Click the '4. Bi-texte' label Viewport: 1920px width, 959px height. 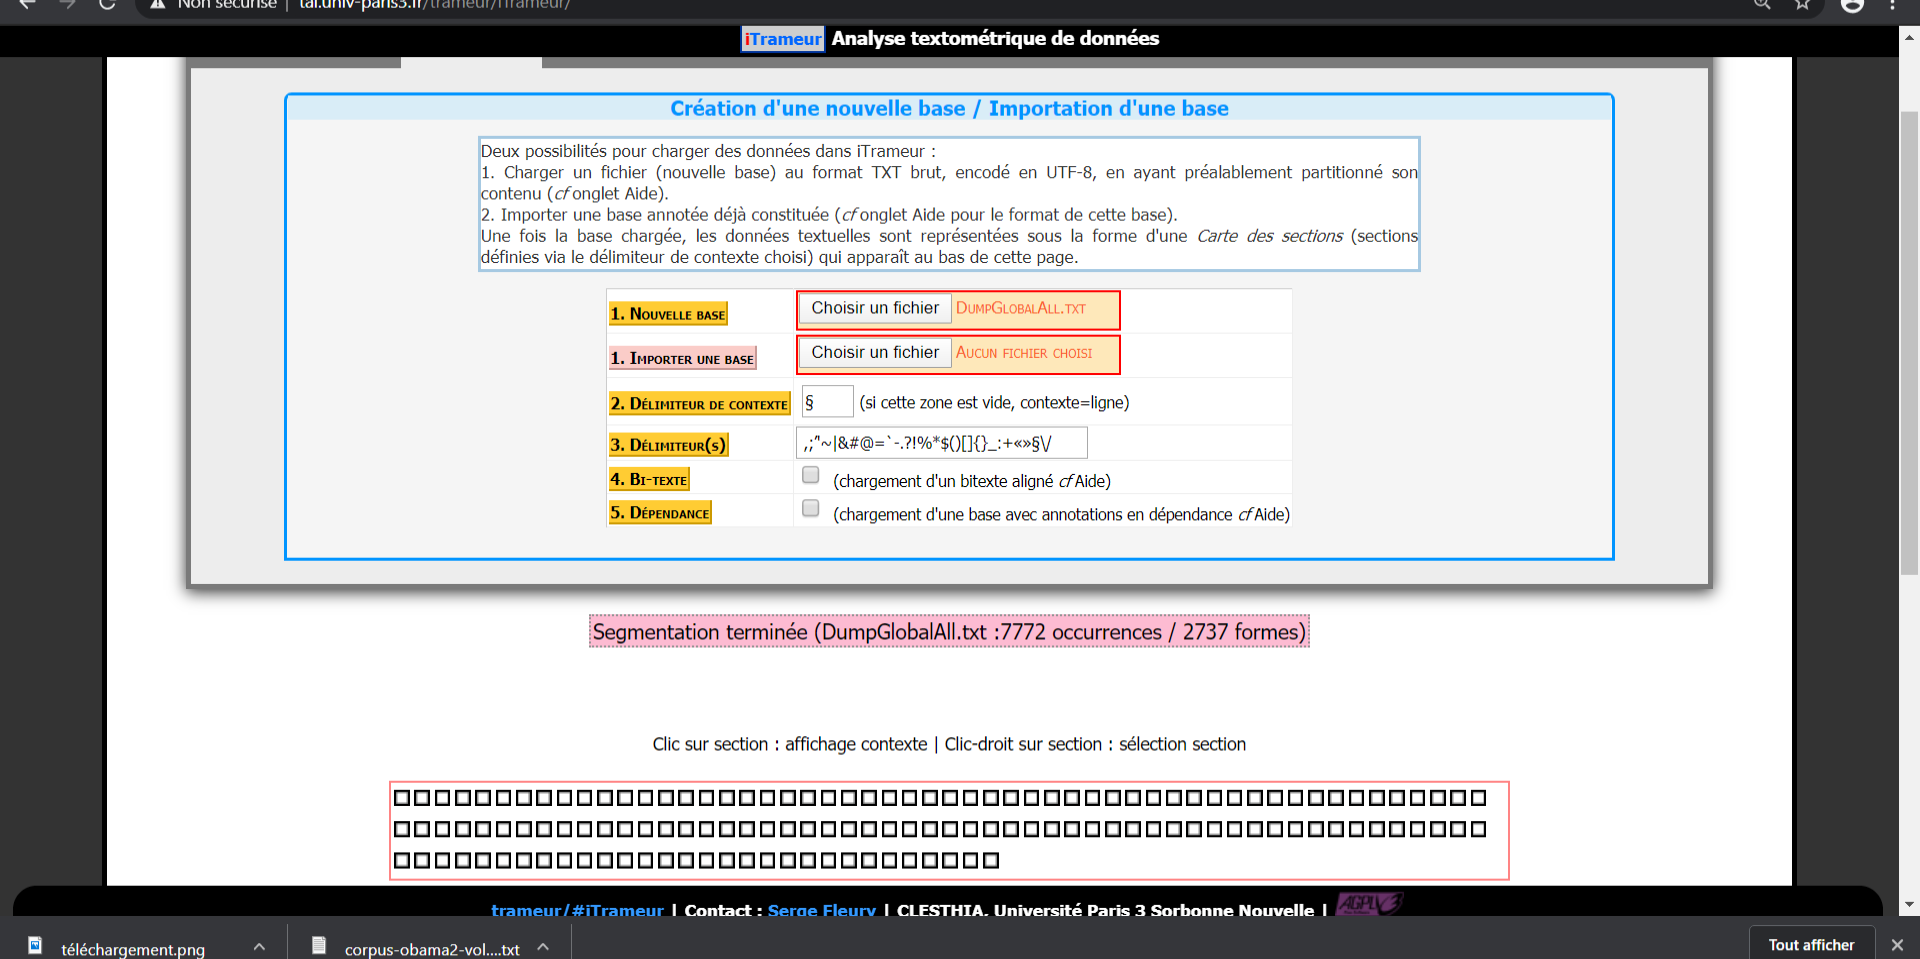[649, 480]
